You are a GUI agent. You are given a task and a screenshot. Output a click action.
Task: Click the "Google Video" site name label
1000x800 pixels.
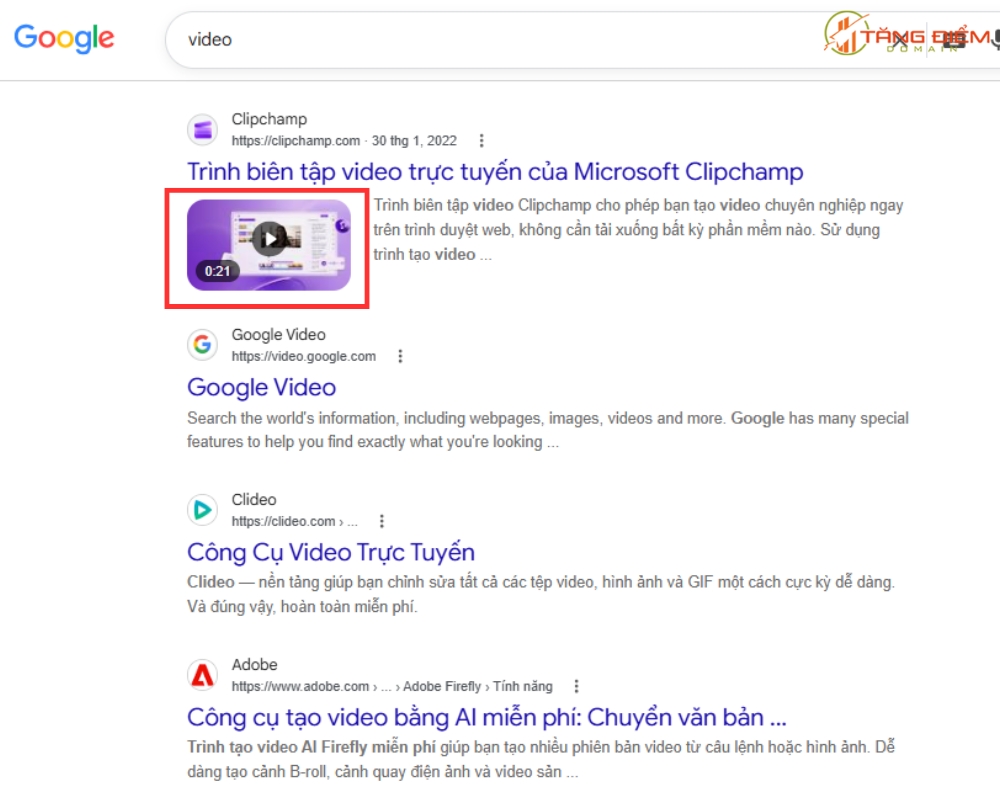(278, 335)
